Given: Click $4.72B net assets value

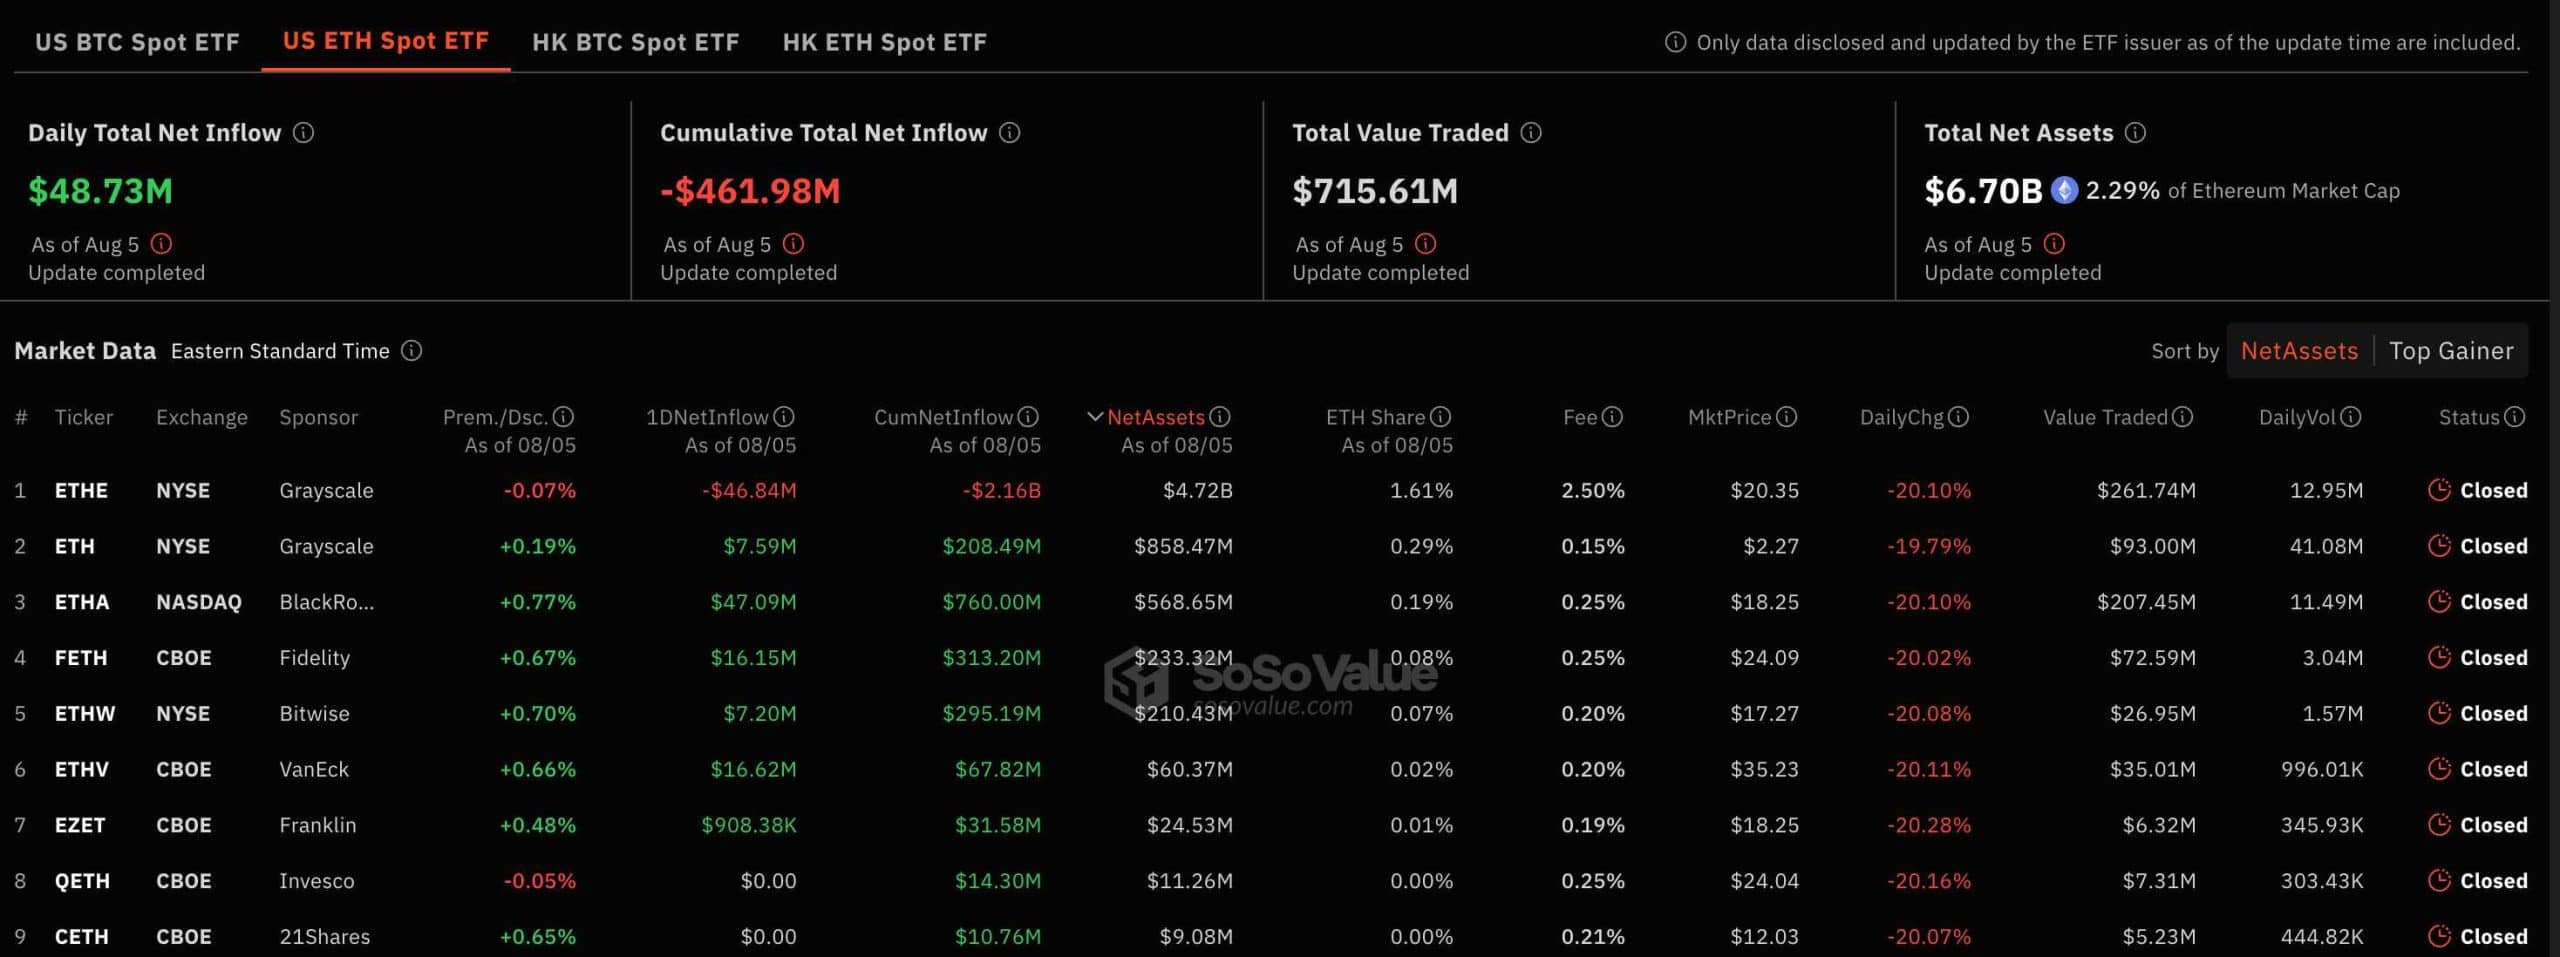Looking at the screenshot, I should point(1198,490).
